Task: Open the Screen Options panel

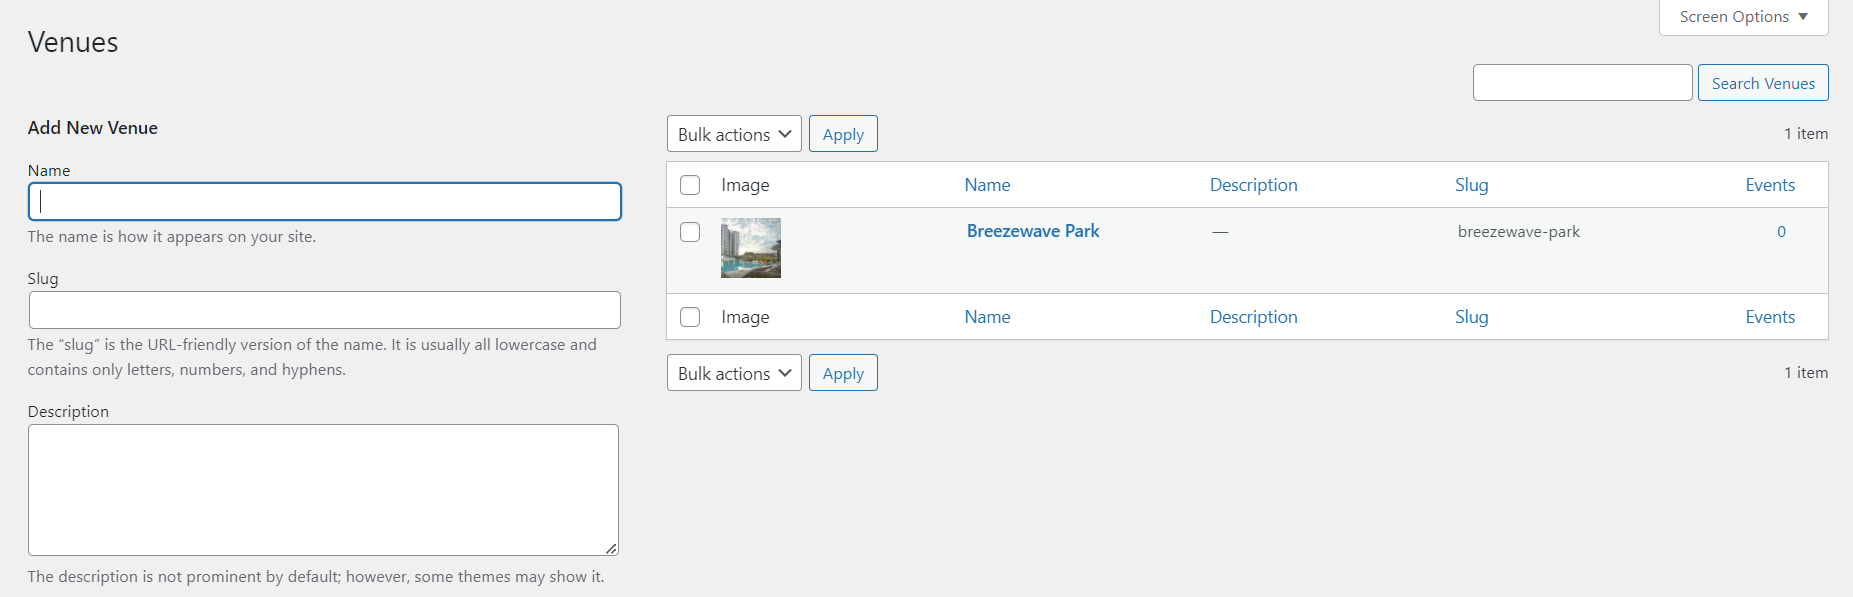Action: tap(1743, 17)
